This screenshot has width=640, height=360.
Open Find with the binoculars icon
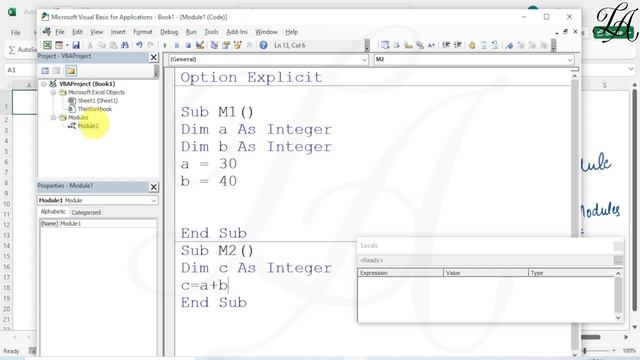tap(125, 45)
